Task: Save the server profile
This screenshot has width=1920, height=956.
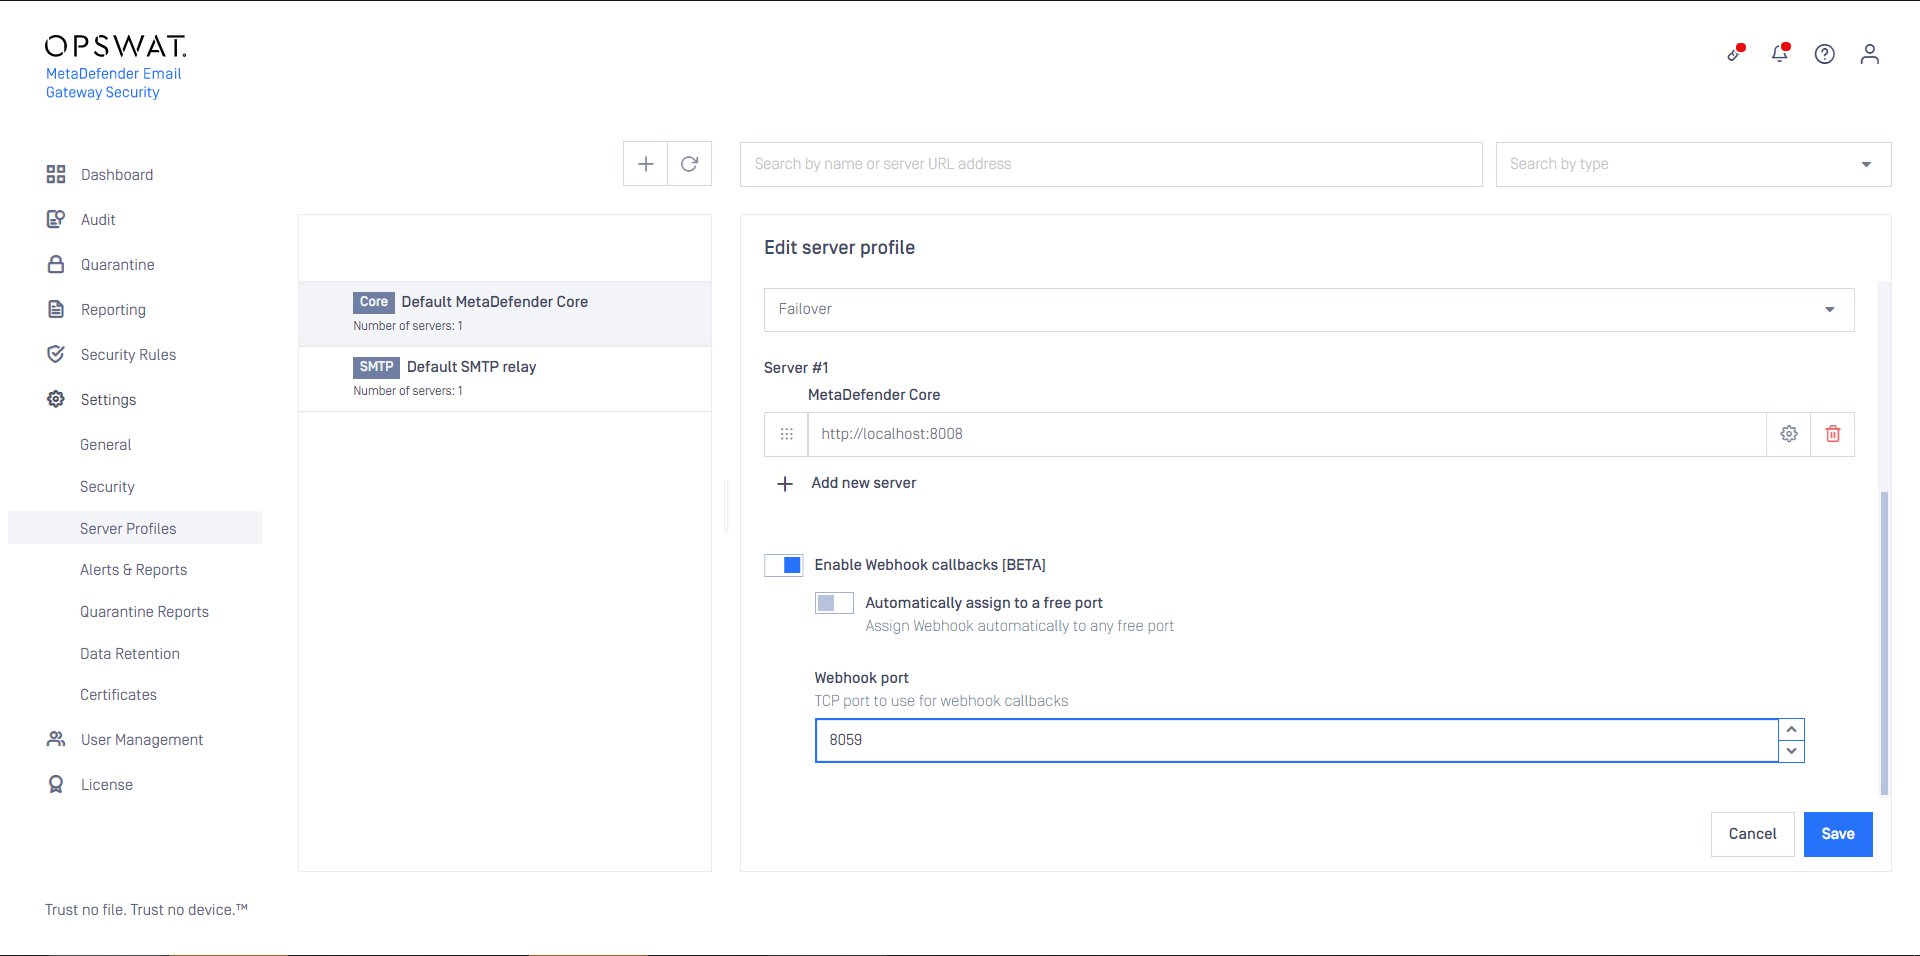Action: [1838, 834]
